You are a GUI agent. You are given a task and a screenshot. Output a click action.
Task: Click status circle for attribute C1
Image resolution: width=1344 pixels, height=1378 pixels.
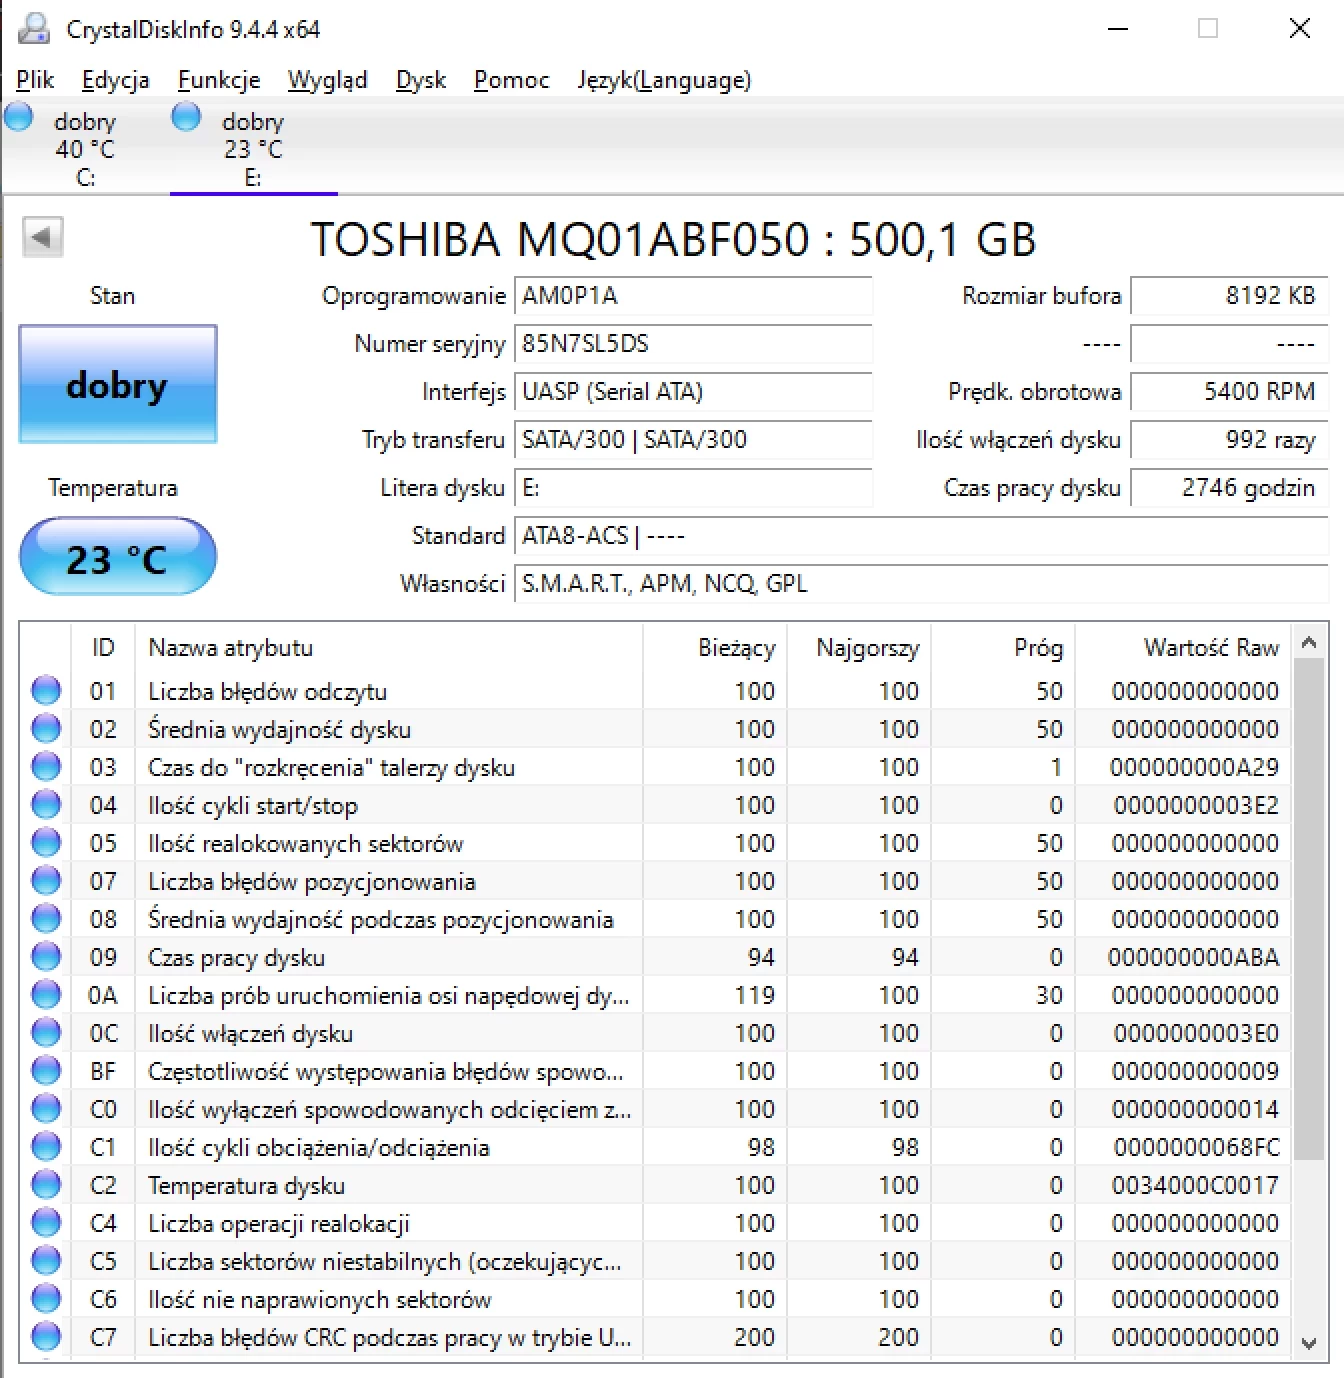coord(46,1146)
